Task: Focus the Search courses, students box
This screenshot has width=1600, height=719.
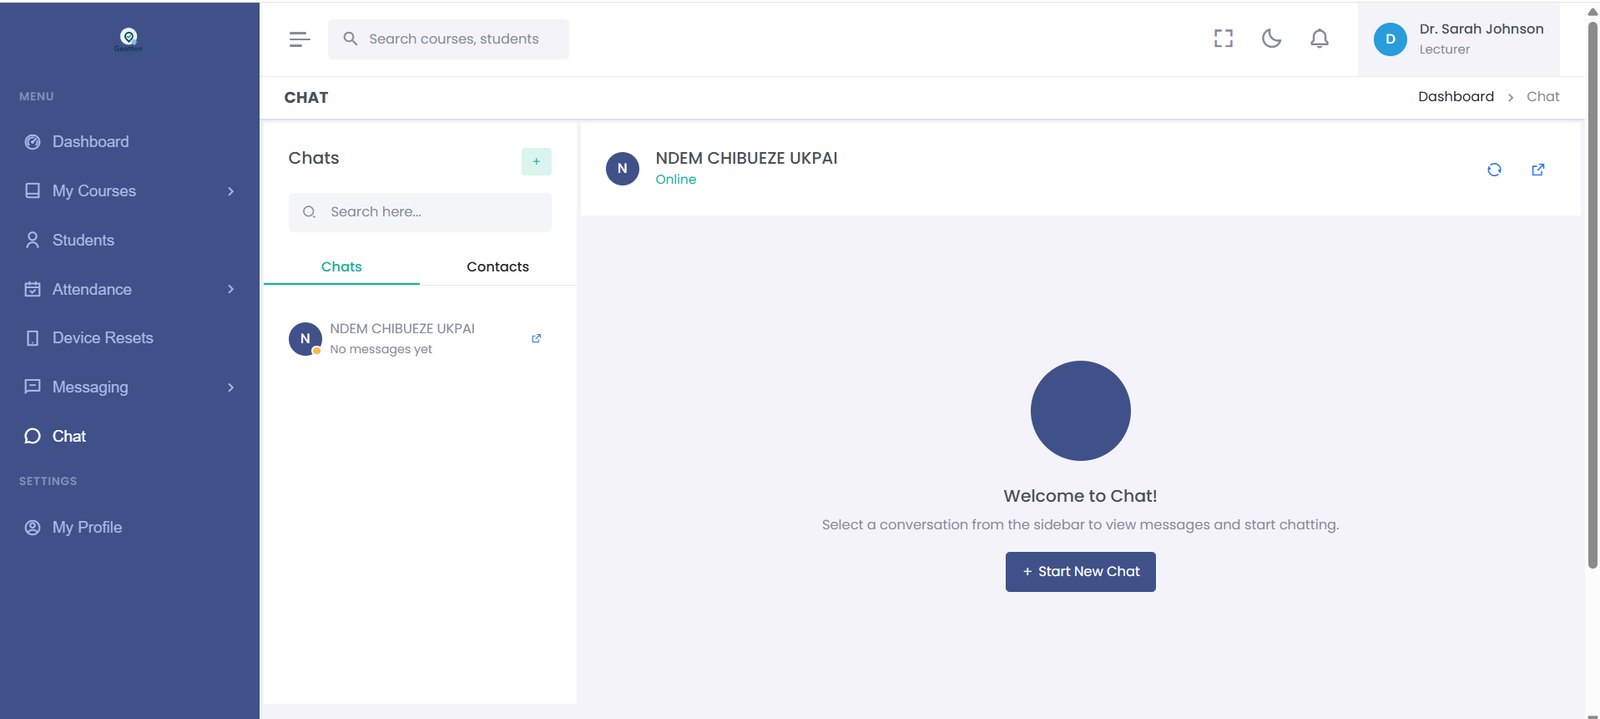Action: 454,39
